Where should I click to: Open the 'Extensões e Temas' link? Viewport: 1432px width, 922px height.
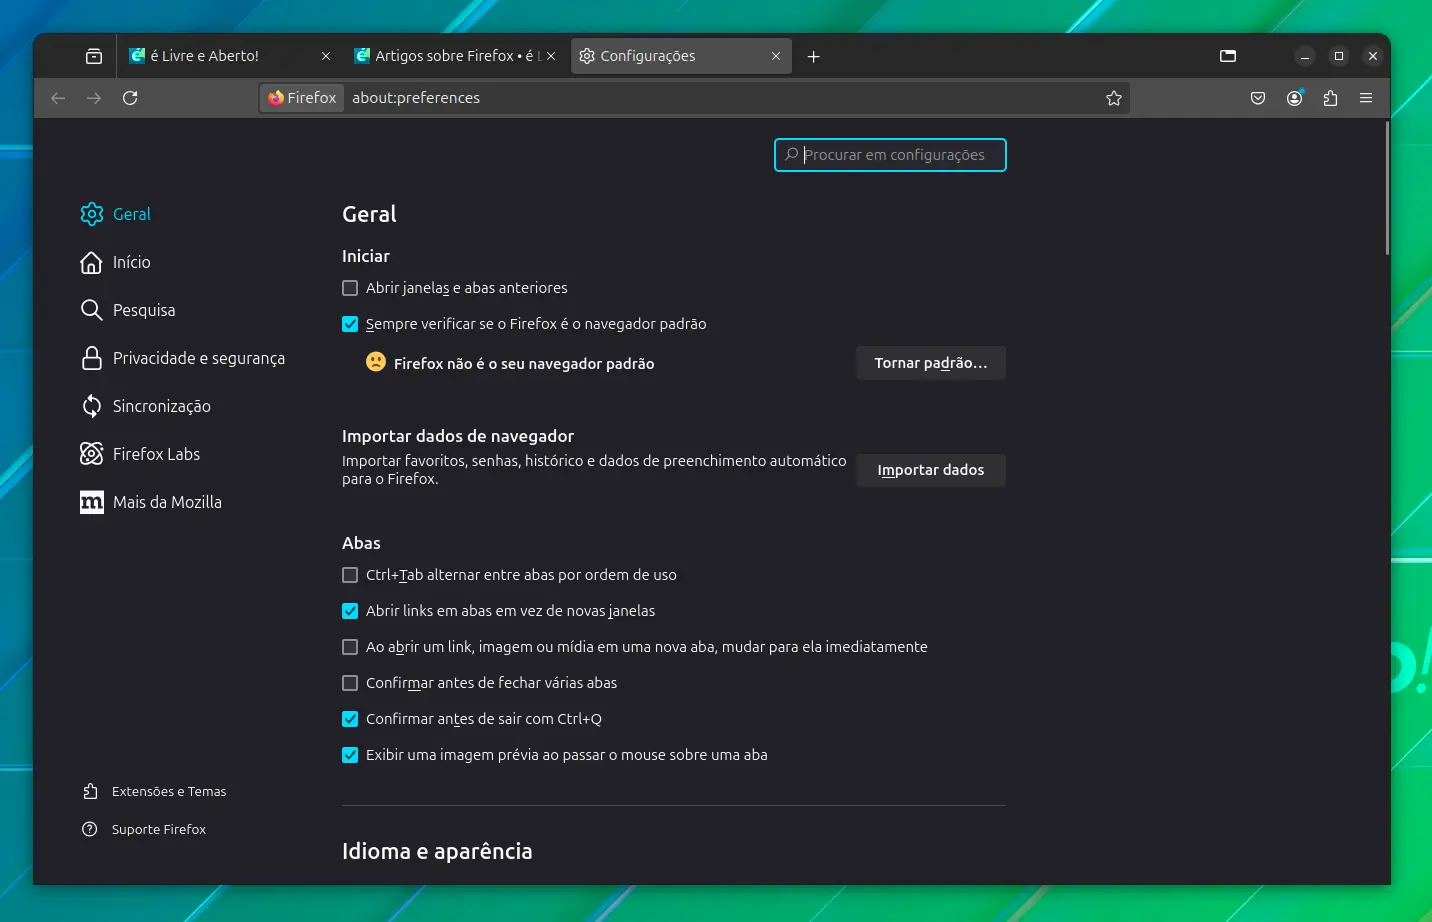tap(169, 791)
